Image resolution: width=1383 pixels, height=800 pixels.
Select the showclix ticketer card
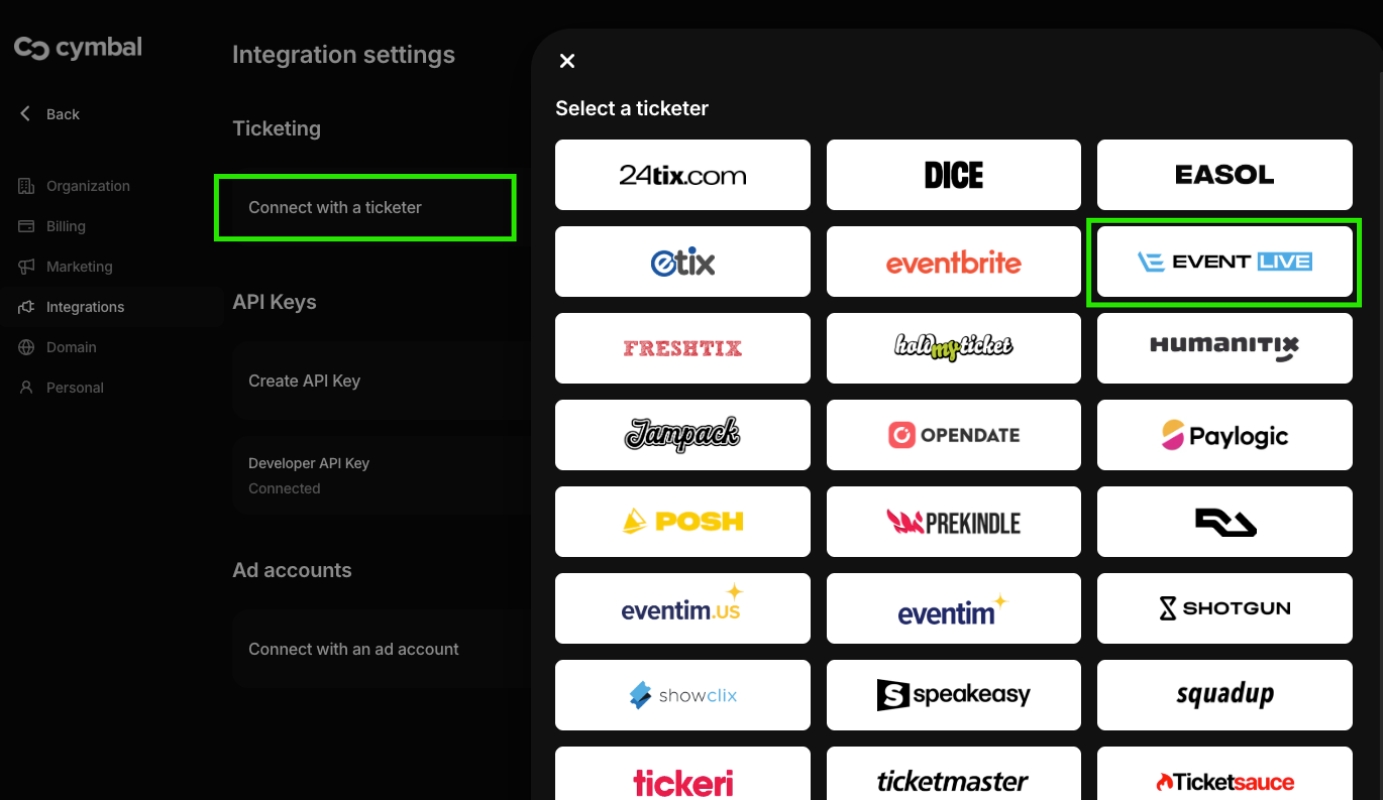coord(682,695)
